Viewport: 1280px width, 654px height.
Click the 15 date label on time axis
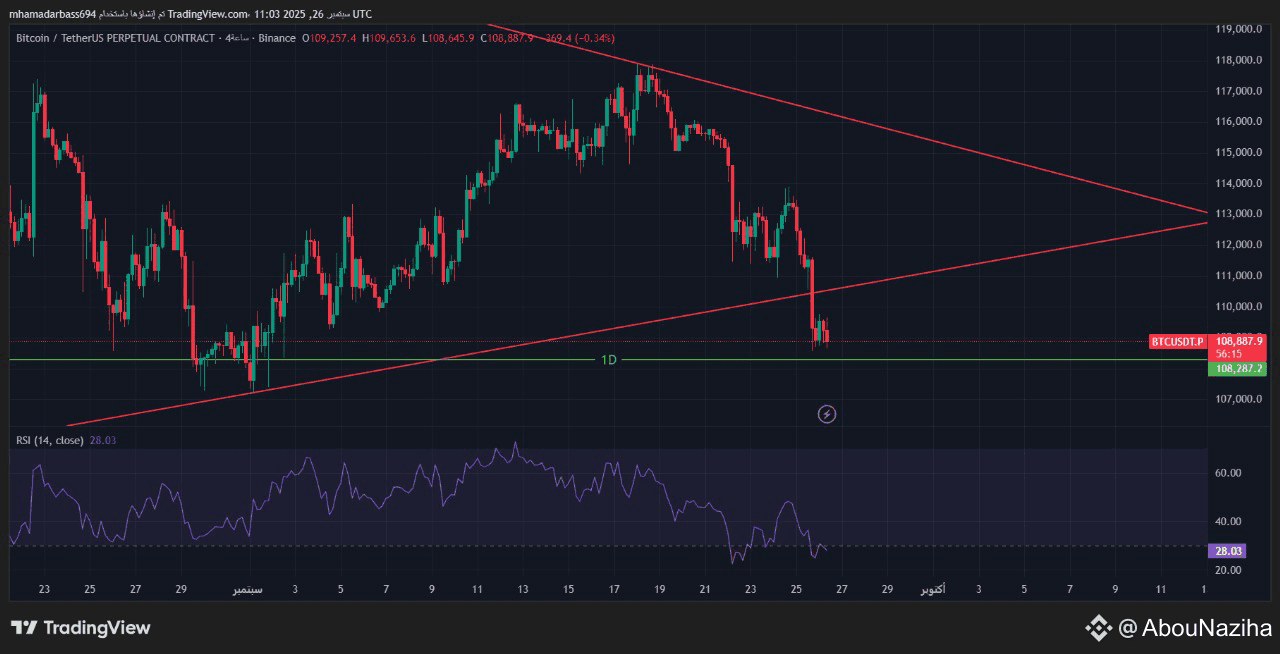point(568,590)
